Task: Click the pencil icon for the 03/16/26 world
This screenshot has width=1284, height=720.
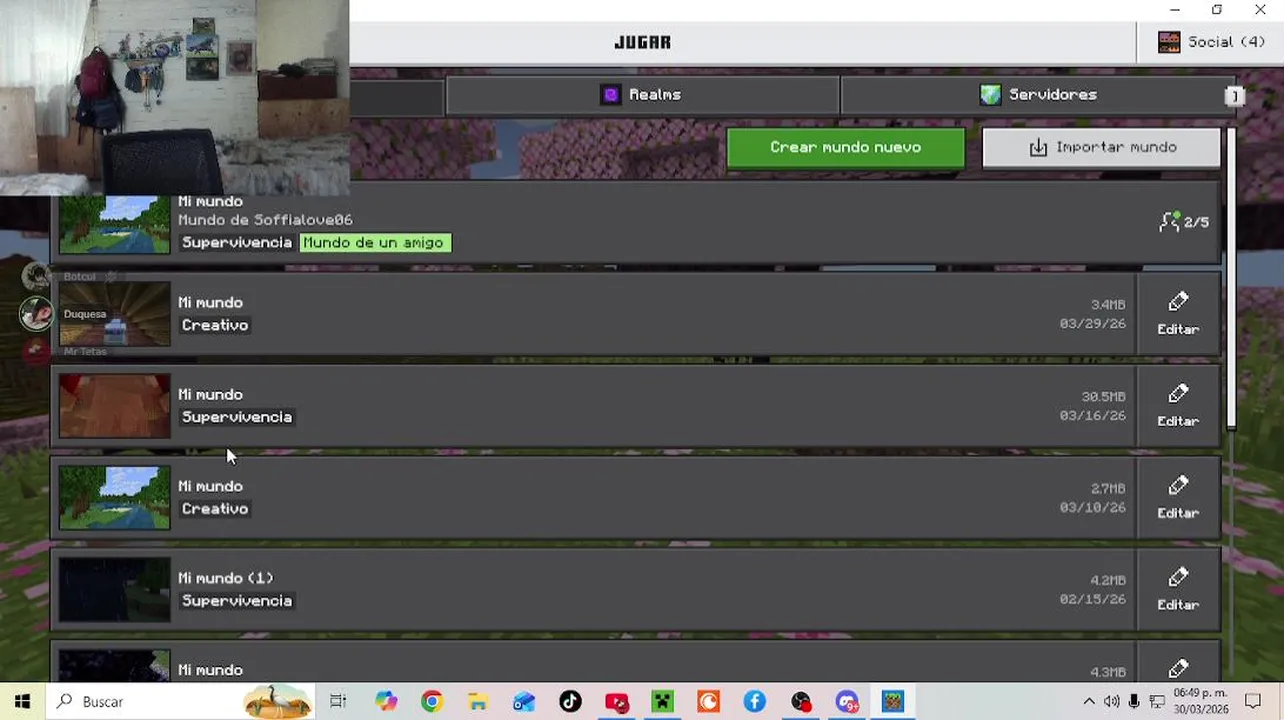Action: pyautogui.click(x=1178, y=394)
